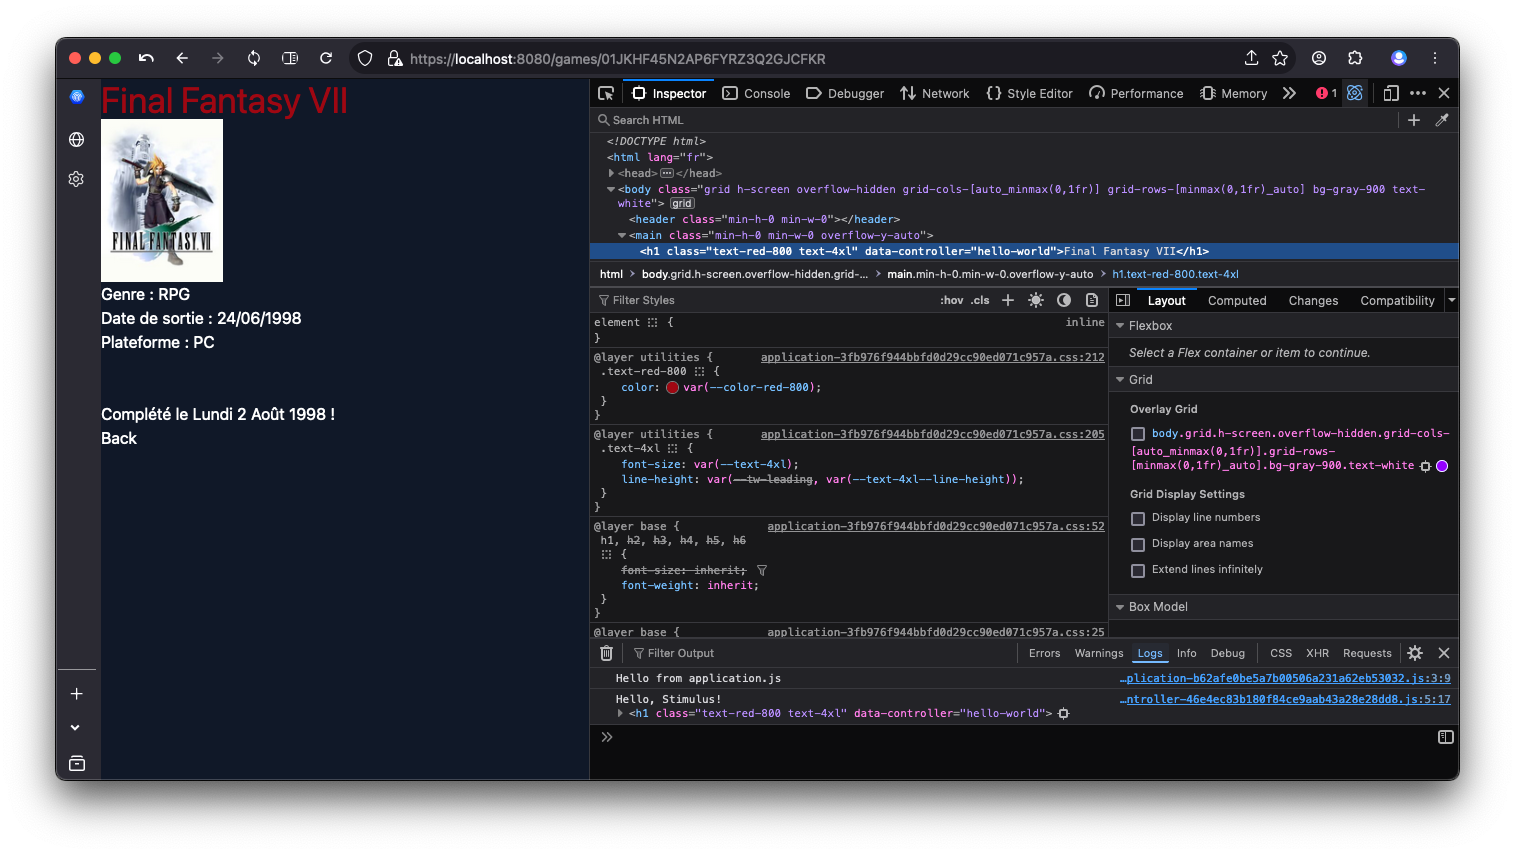
Task: Click the element picker icon in DevTools
Action: tap(606, 93)
